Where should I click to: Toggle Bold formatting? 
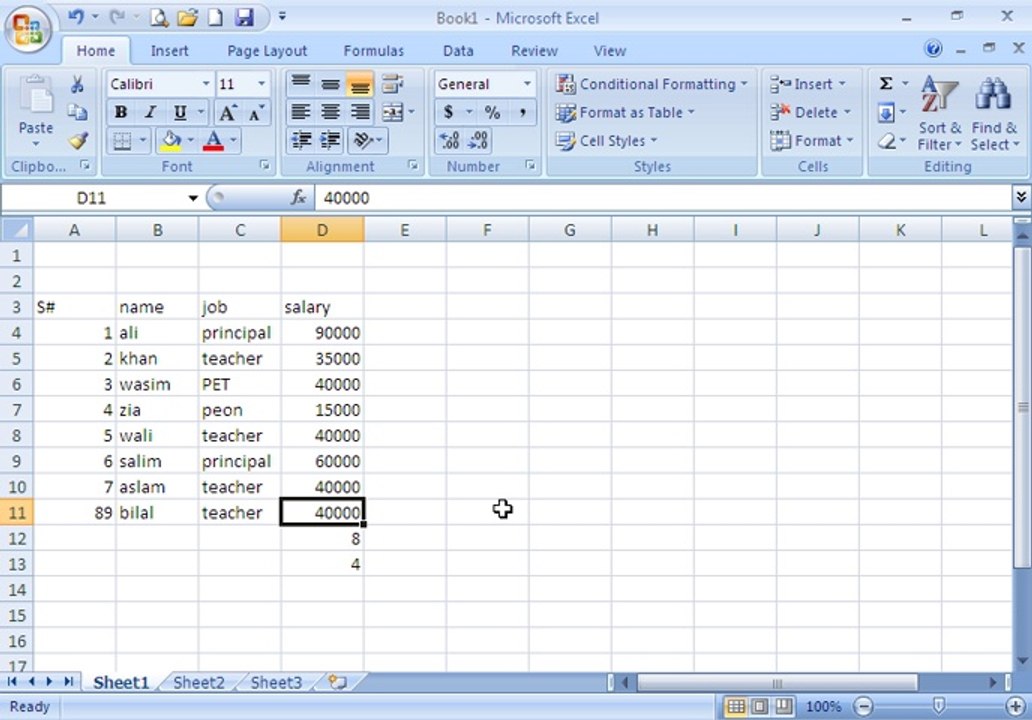(120, 113)
